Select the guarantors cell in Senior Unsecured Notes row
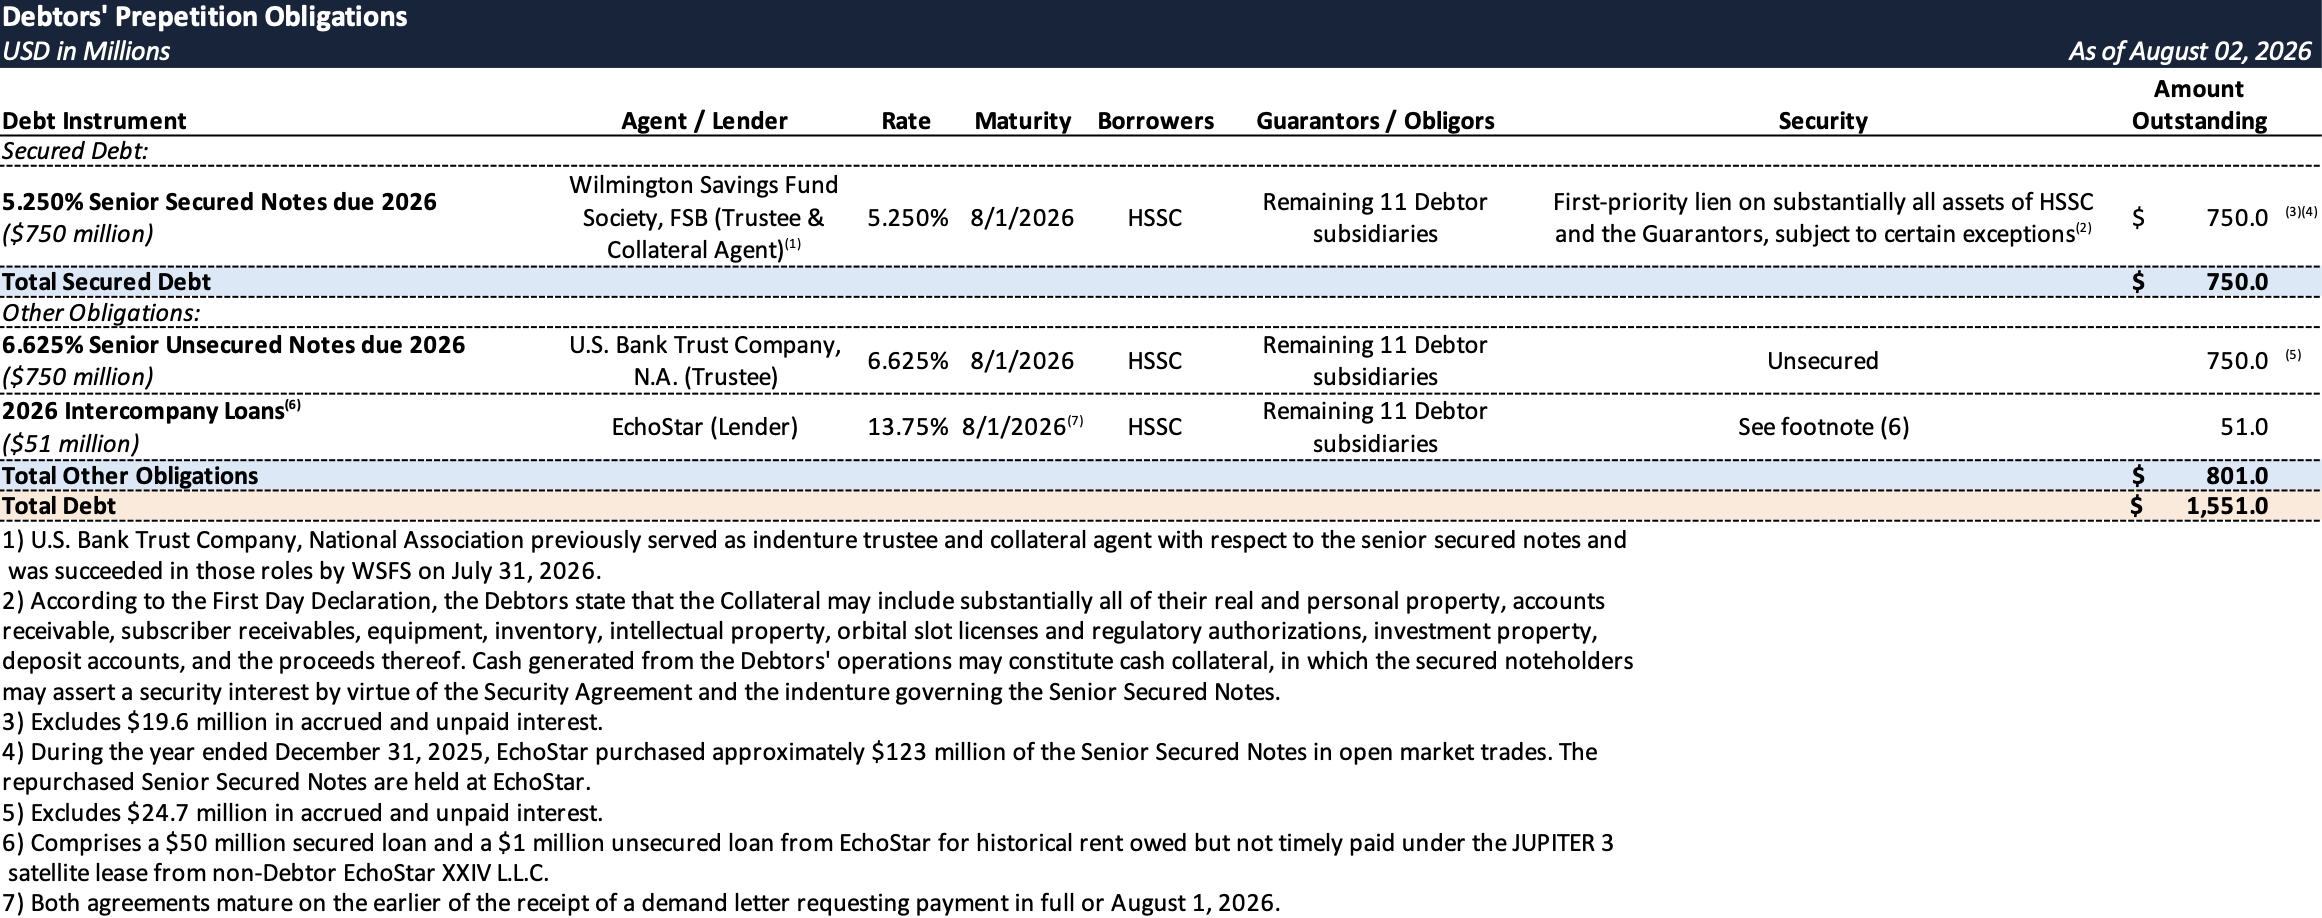Screen dimensions: 2322x918 point(1375,361)
